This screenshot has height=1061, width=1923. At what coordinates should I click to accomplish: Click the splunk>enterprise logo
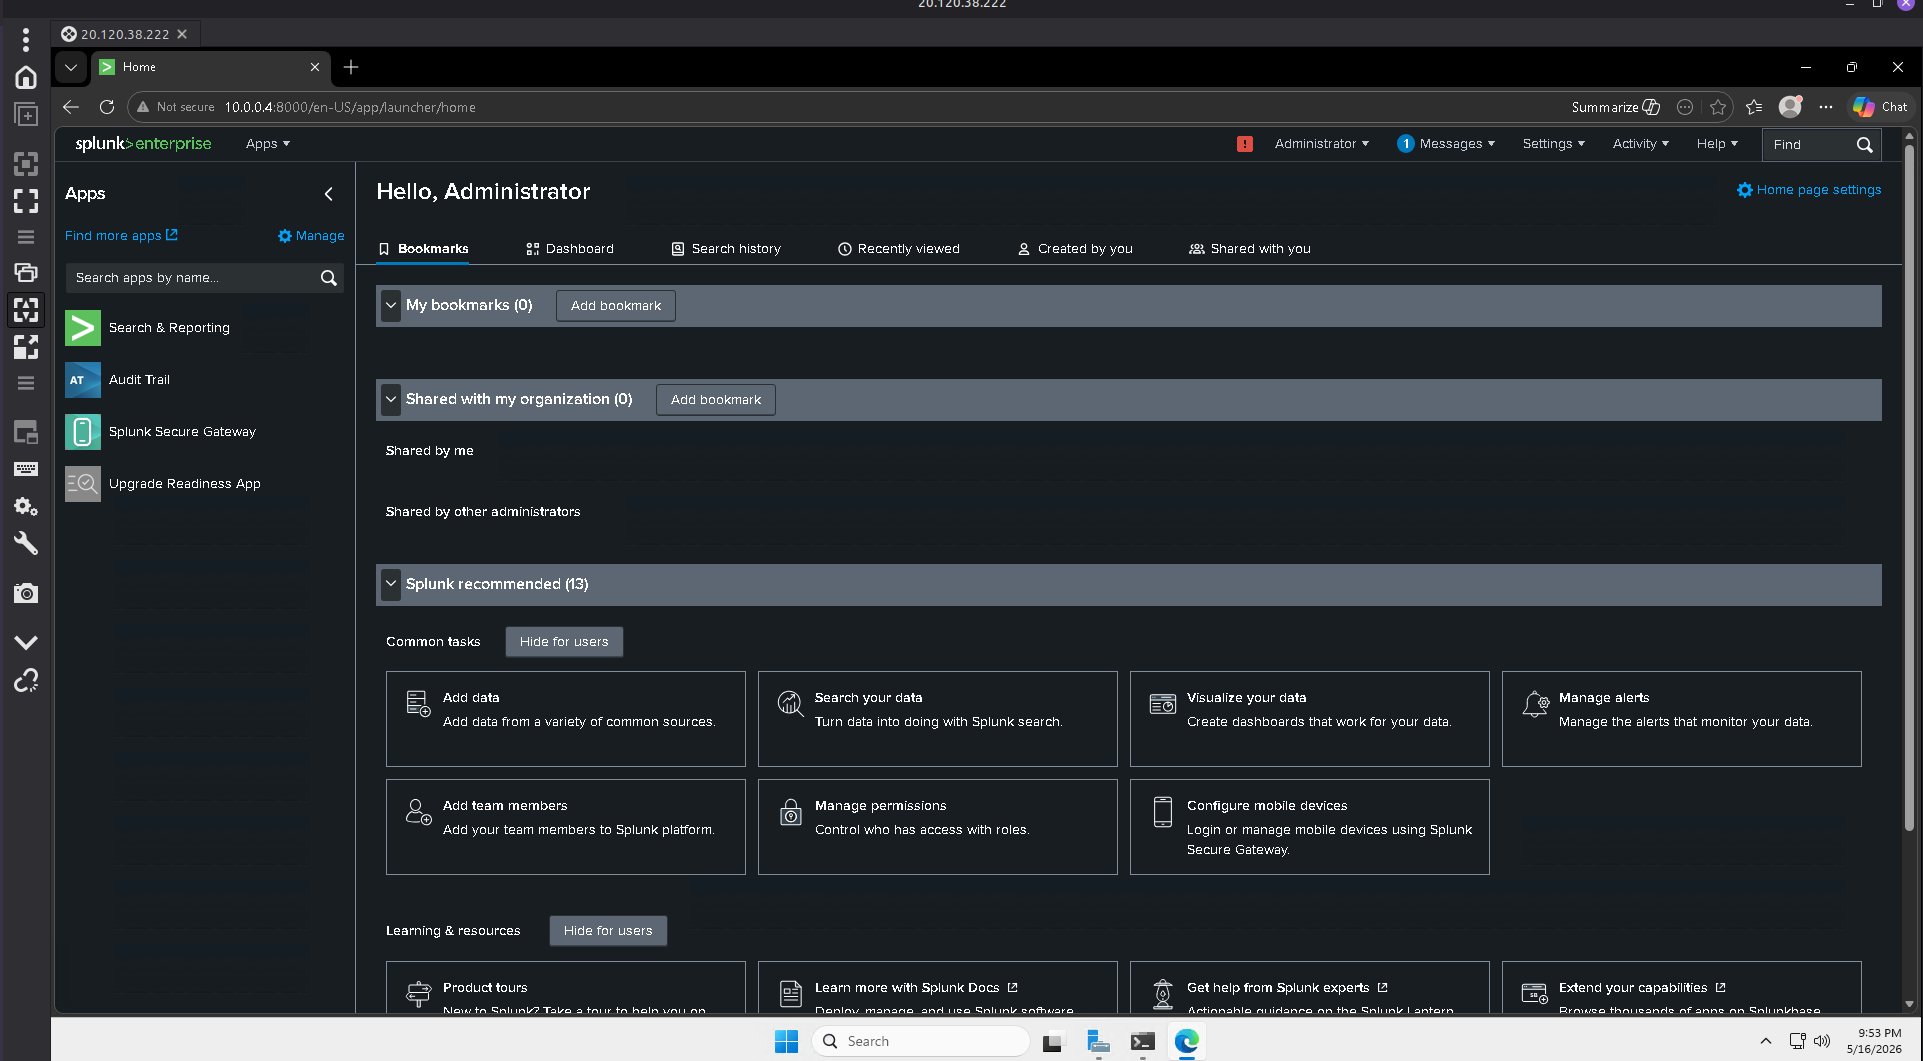pos(143,144)
